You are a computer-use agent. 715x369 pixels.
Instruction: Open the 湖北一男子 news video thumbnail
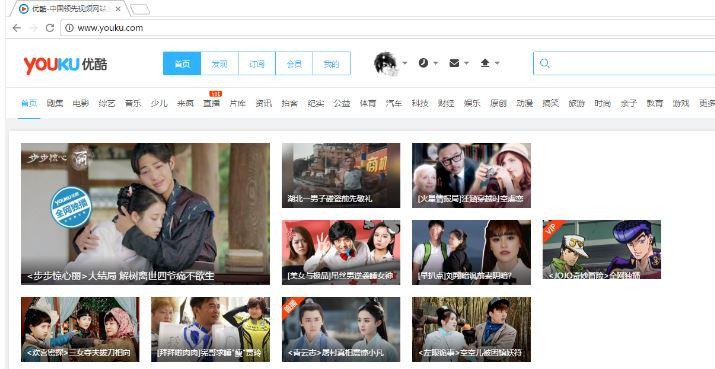[341, 176]
